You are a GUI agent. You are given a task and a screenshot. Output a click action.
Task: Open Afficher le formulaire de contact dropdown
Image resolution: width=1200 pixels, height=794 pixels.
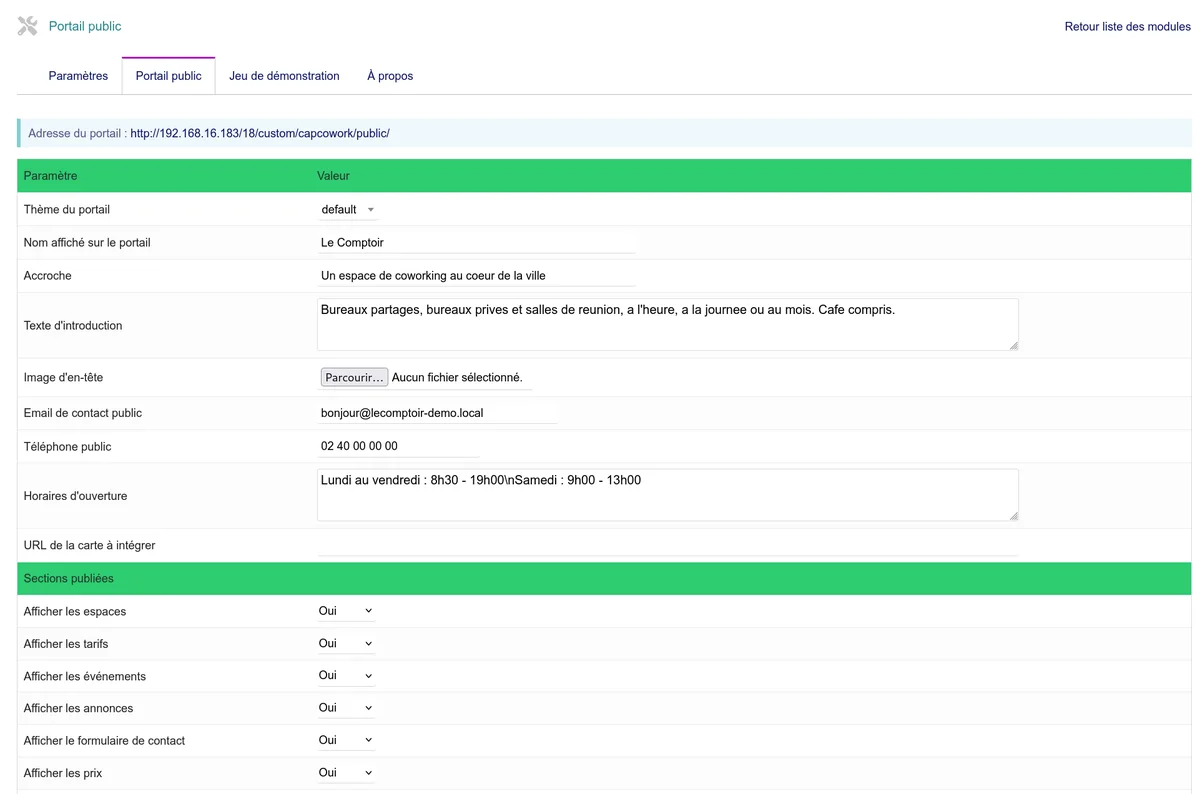[346, 740]
